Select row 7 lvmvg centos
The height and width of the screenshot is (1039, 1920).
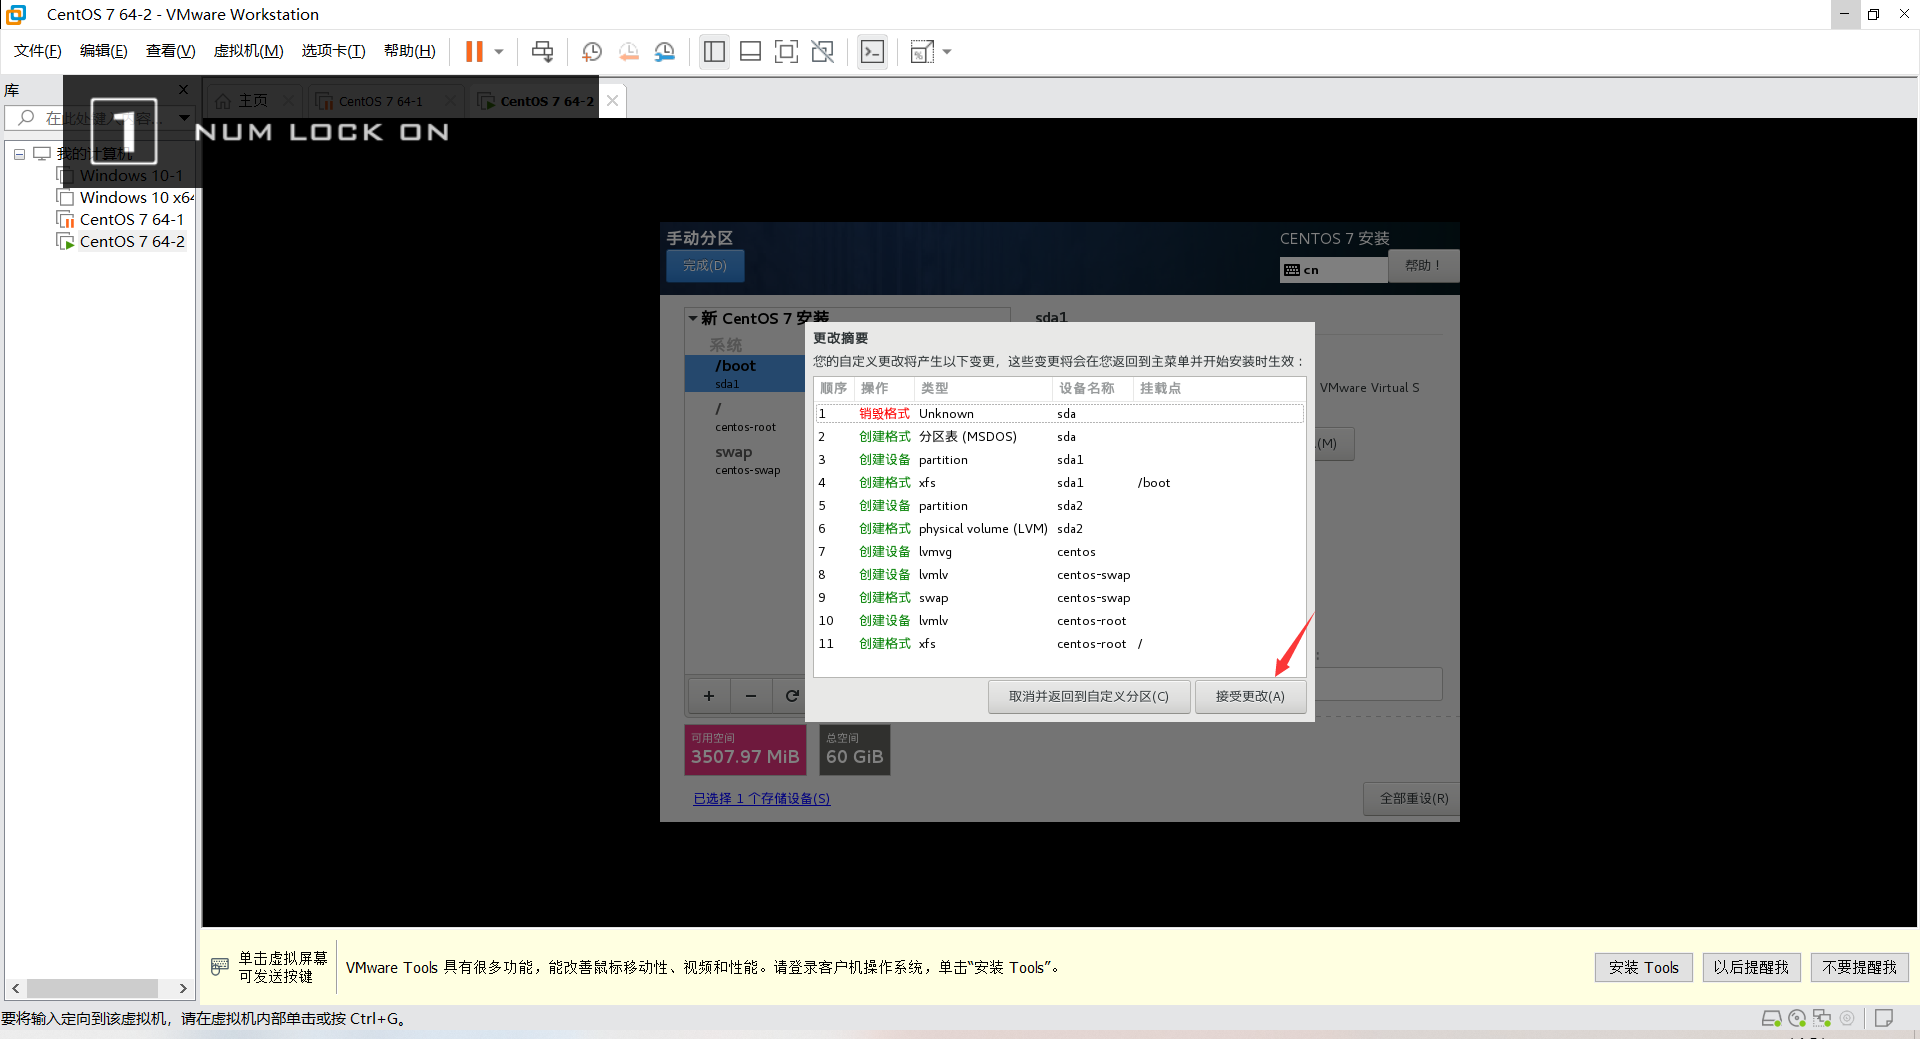[1059, 552]
